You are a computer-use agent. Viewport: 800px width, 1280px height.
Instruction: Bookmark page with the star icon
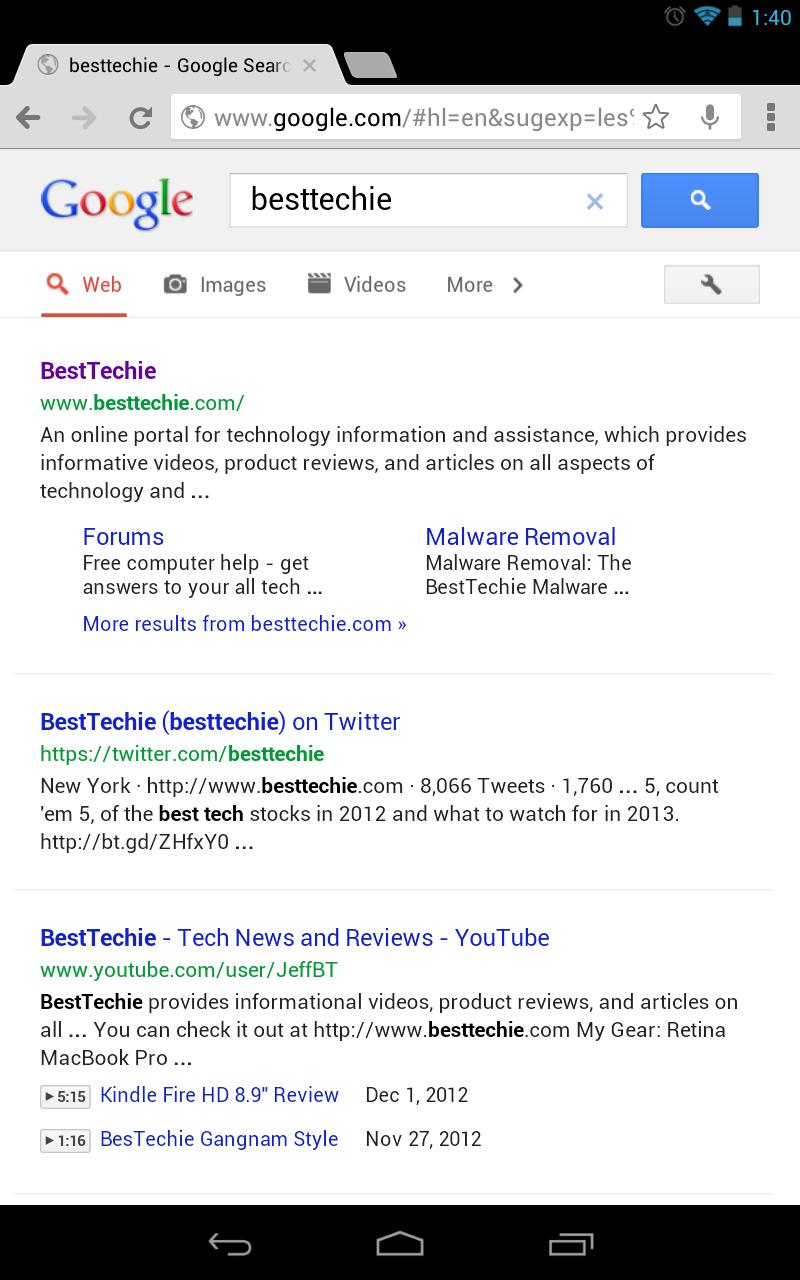click(656, 118)
